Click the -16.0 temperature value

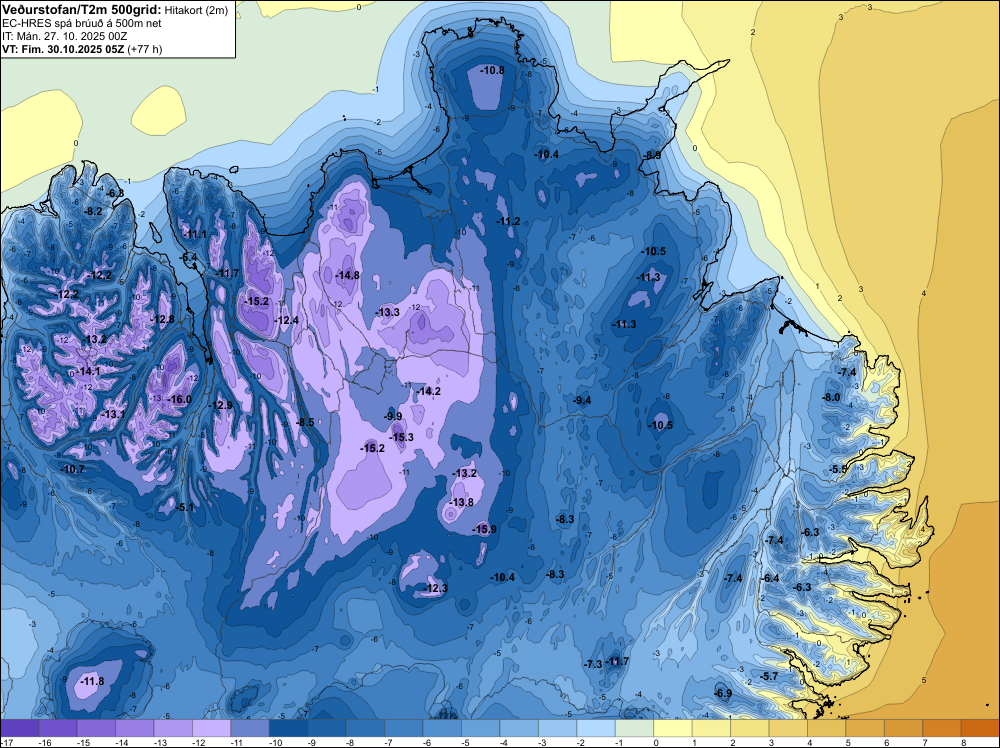(x=179, y=399)
